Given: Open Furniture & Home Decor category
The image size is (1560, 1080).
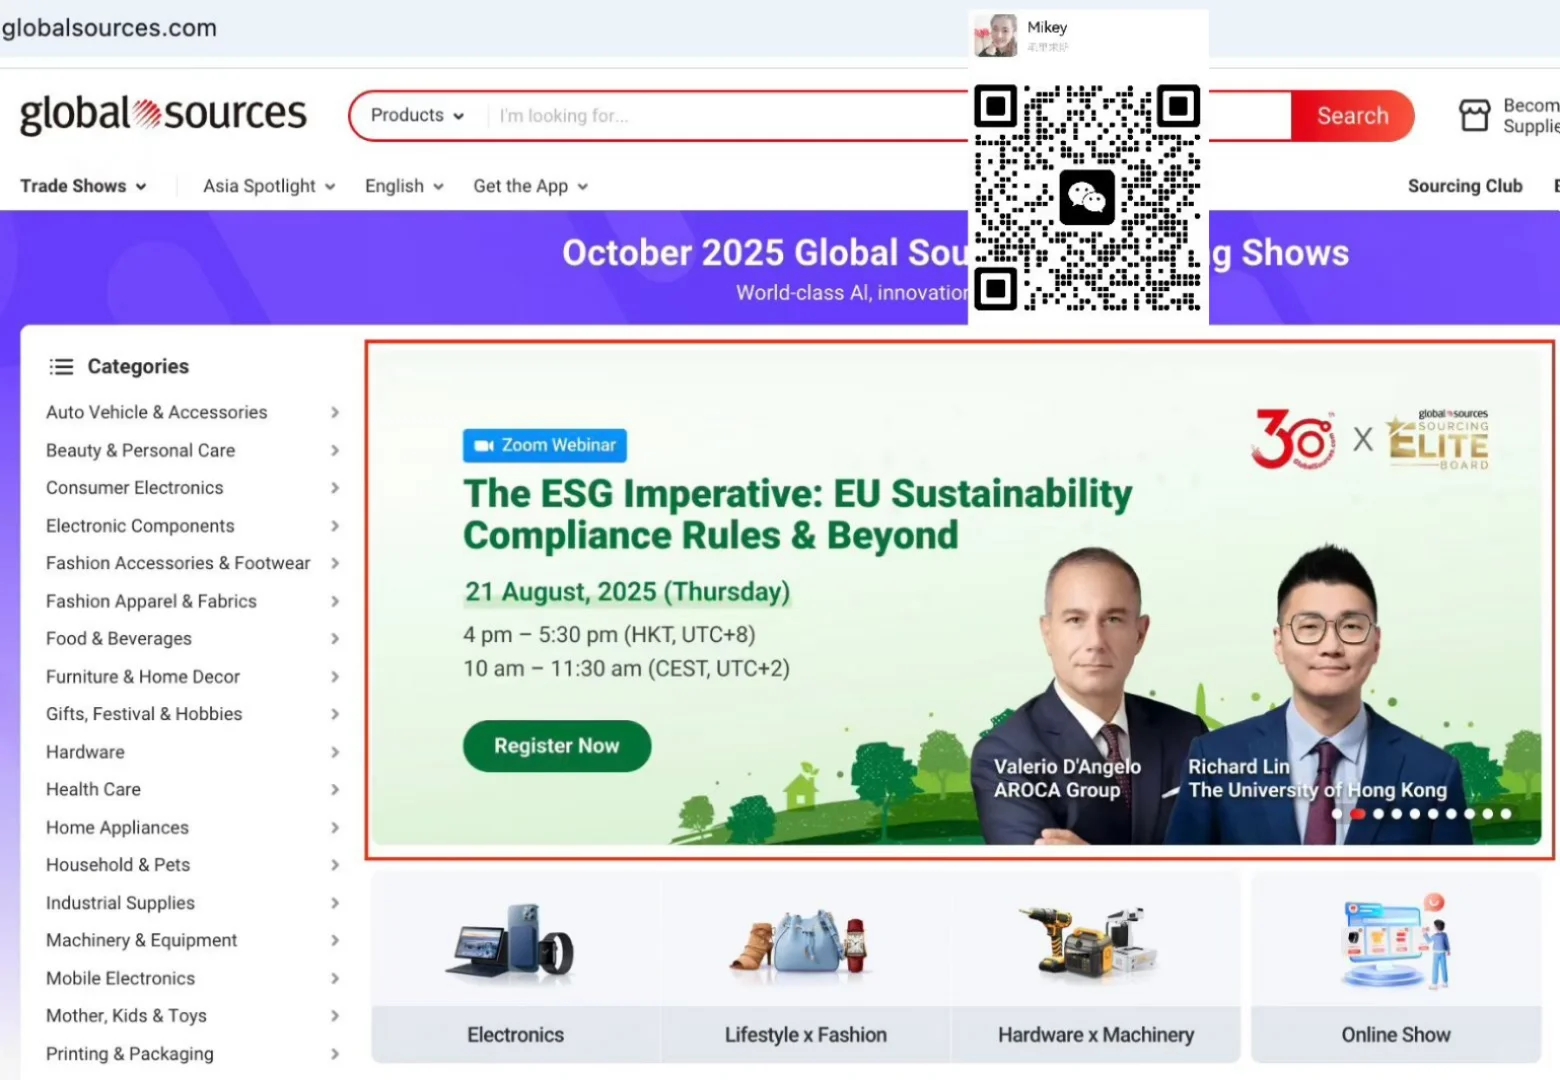Looking at the screenshot, I should pyautogui.click(x=143, y=676).
